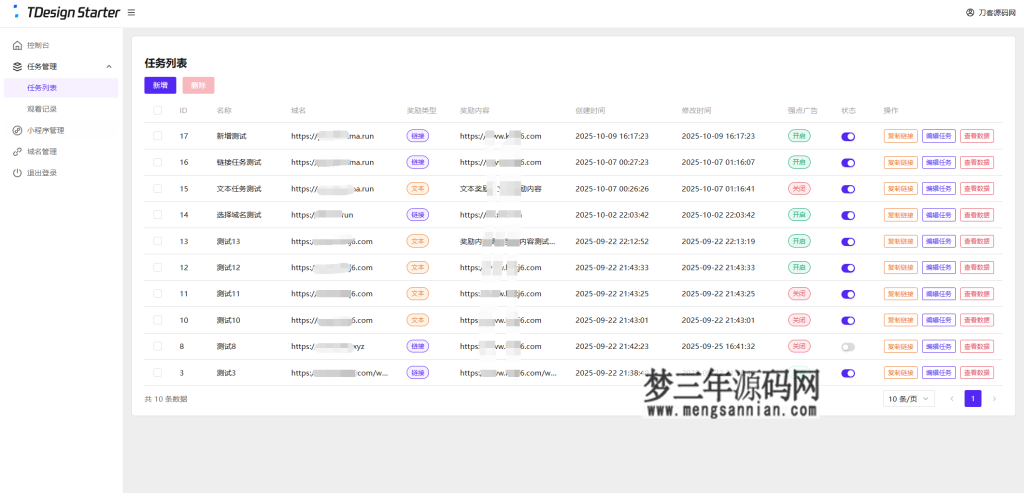This screenshot has height=493, width=1024.
Task: Click the 新增 button
Action: coord(160,86)
